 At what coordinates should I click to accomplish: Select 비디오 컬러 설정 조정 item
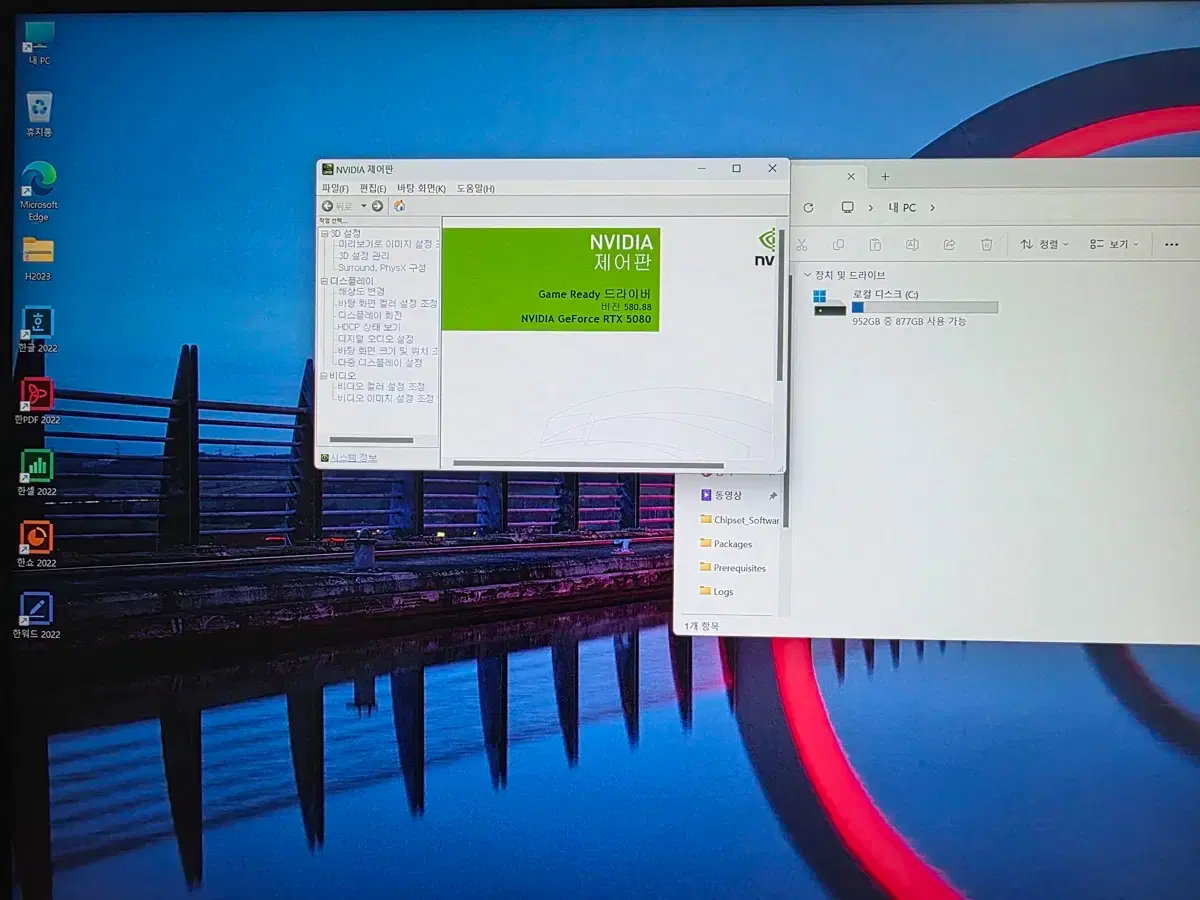[381, 386]
